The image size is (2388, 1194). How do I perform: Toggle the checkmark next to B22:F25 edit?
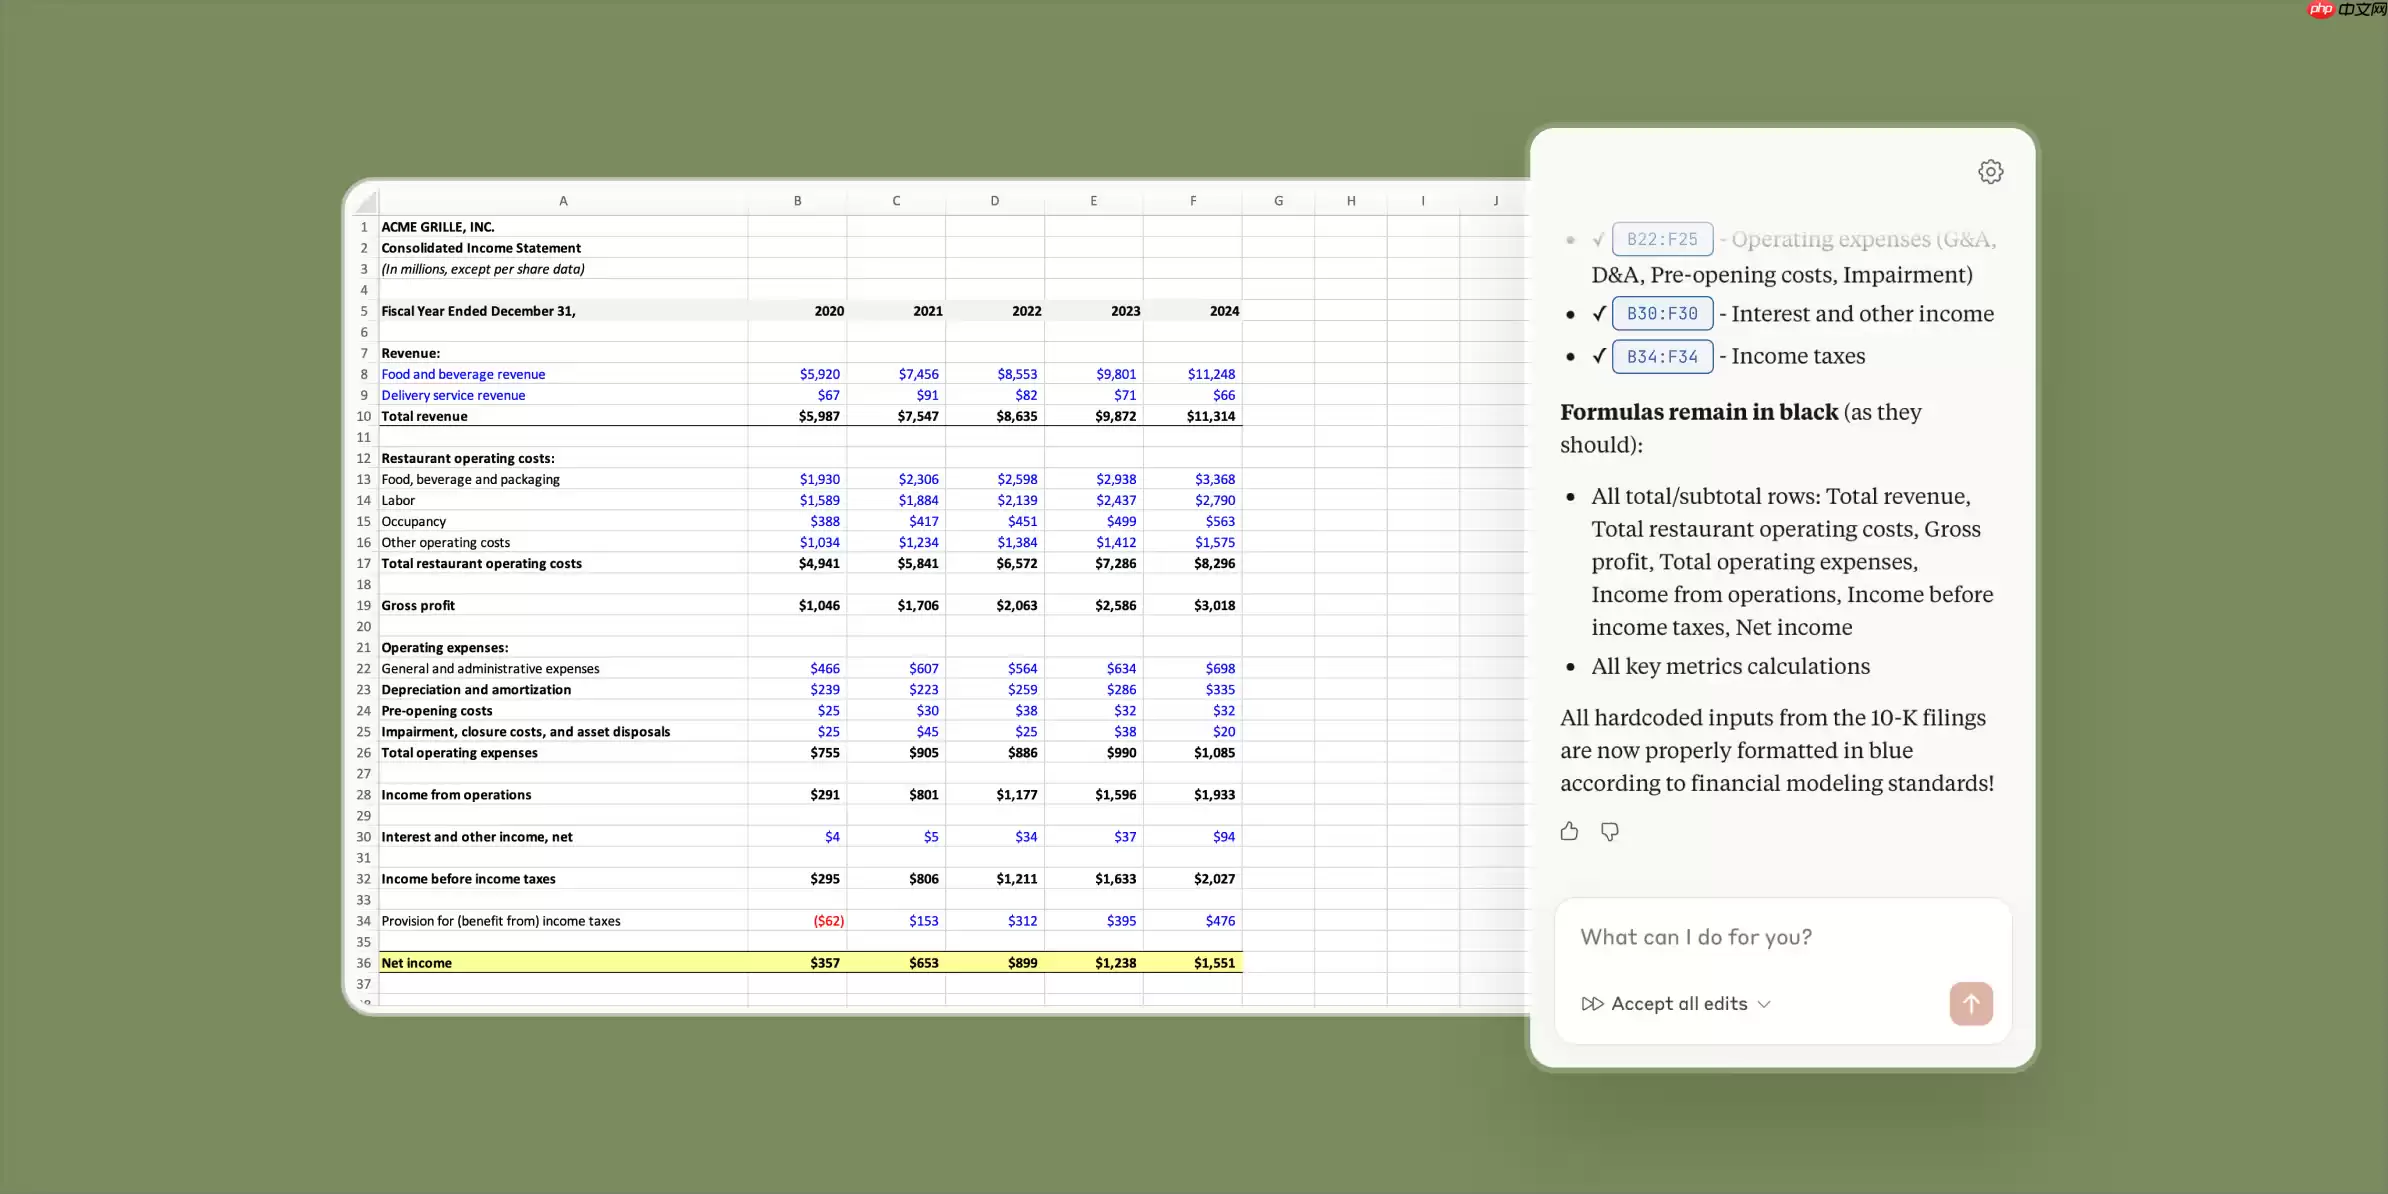coord(1599,239)
